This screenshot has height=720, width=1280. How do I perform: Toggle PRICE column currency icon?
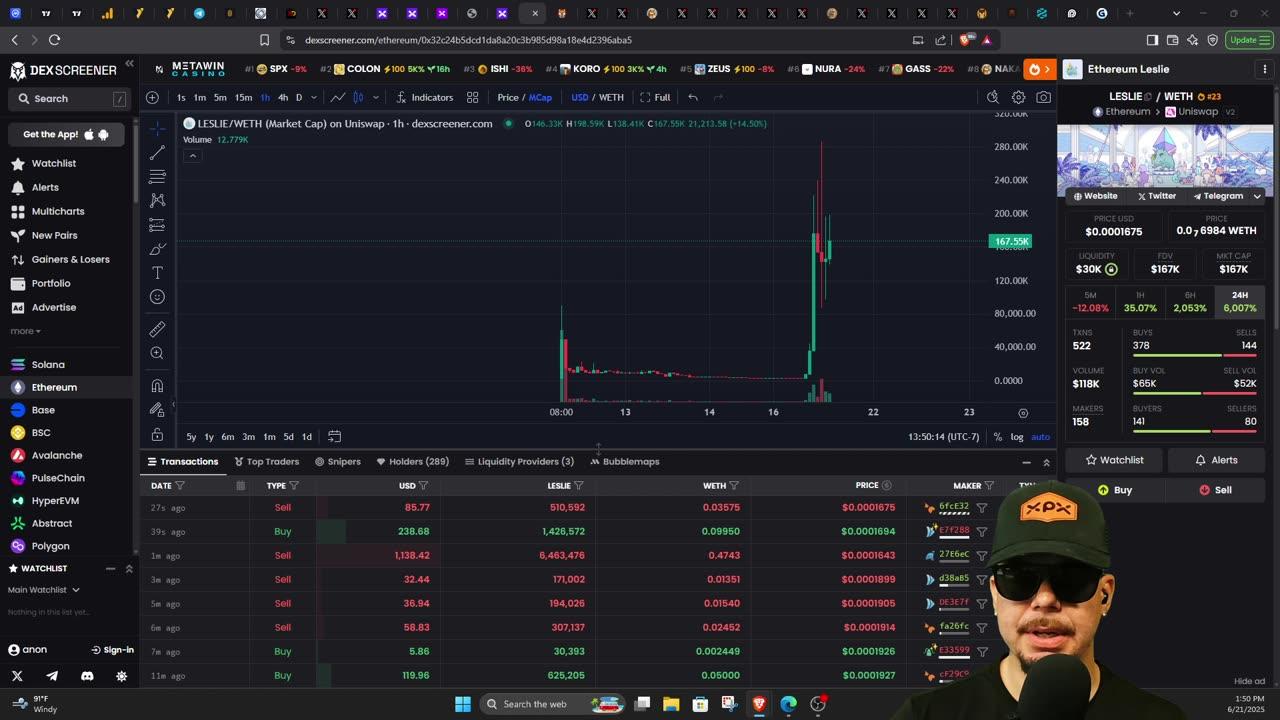[886, 485]
